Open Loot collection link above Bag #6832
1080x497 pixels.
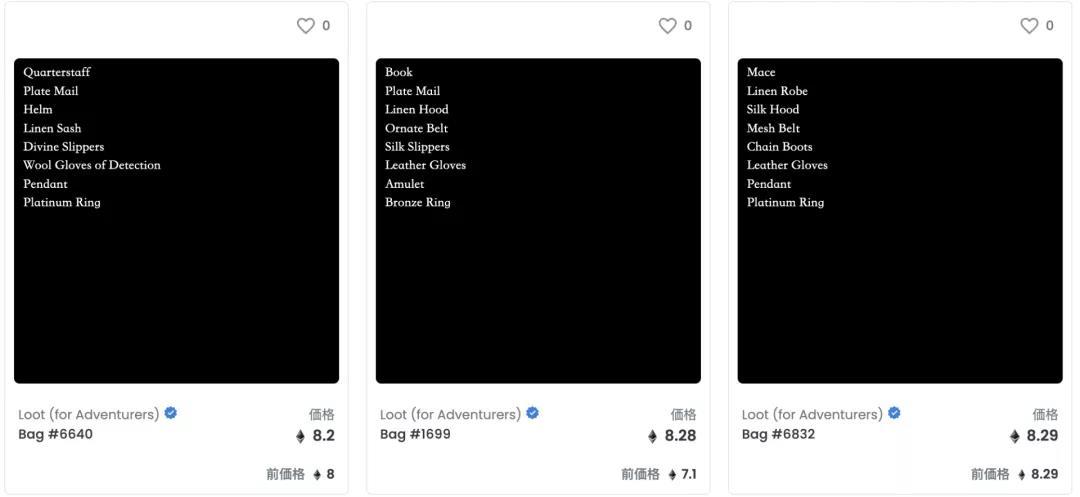pyautogui.click(x=812, y=414)
